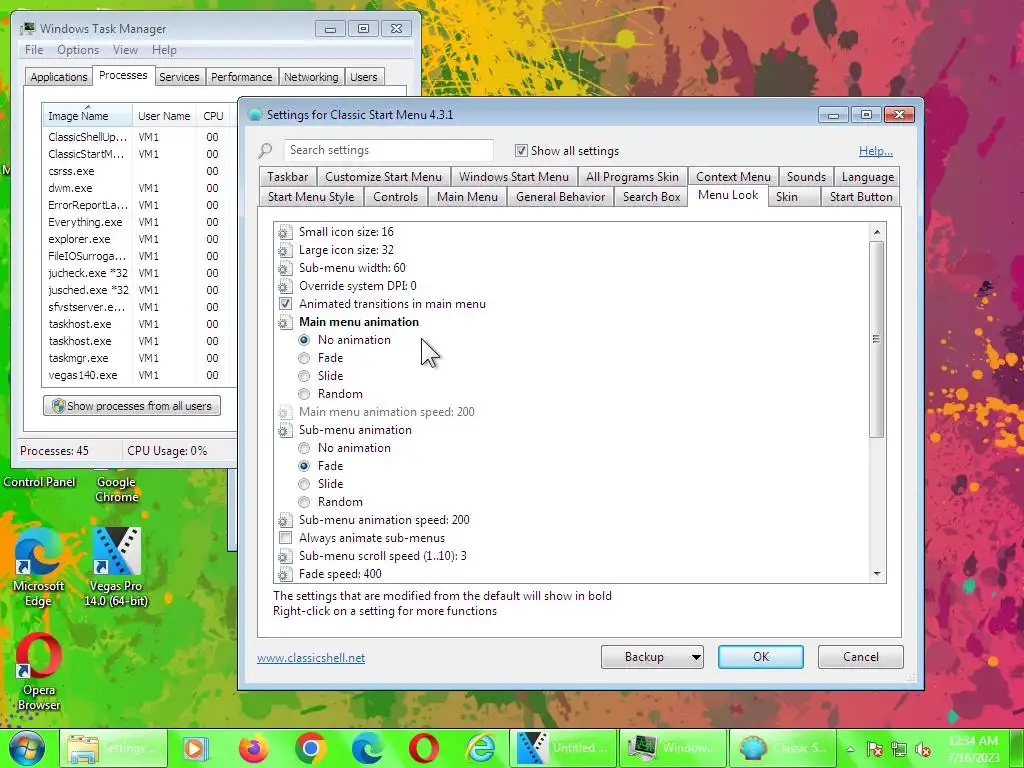The image size is (1024, 768).
Task: Select the Vegas Pro 14.0 desktop shortcut
Action: 116,567
